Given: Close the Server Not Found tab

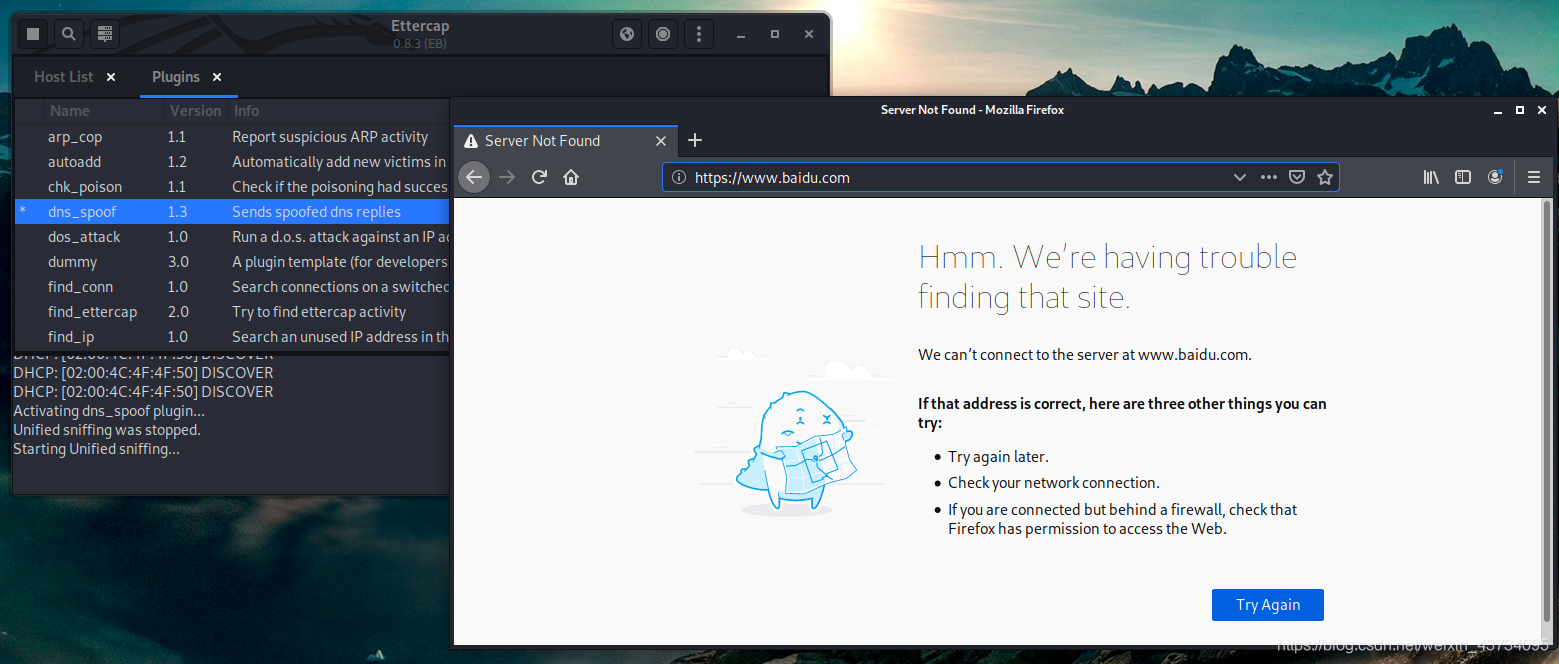Looking at the screenshot, I should coord(660,141).
